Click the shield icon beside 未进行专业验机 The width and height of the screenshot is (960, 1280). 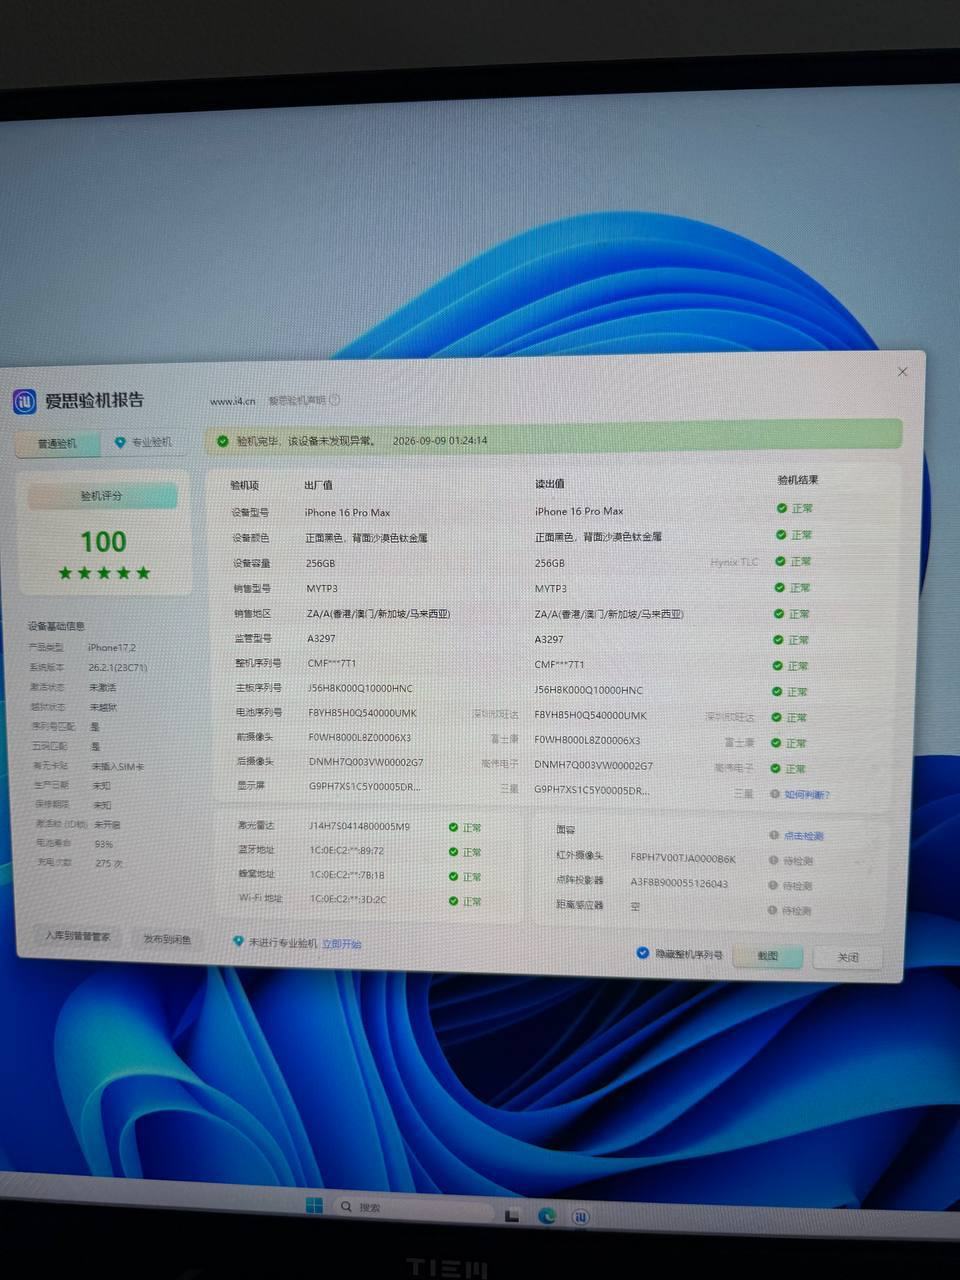pos(237,942)
